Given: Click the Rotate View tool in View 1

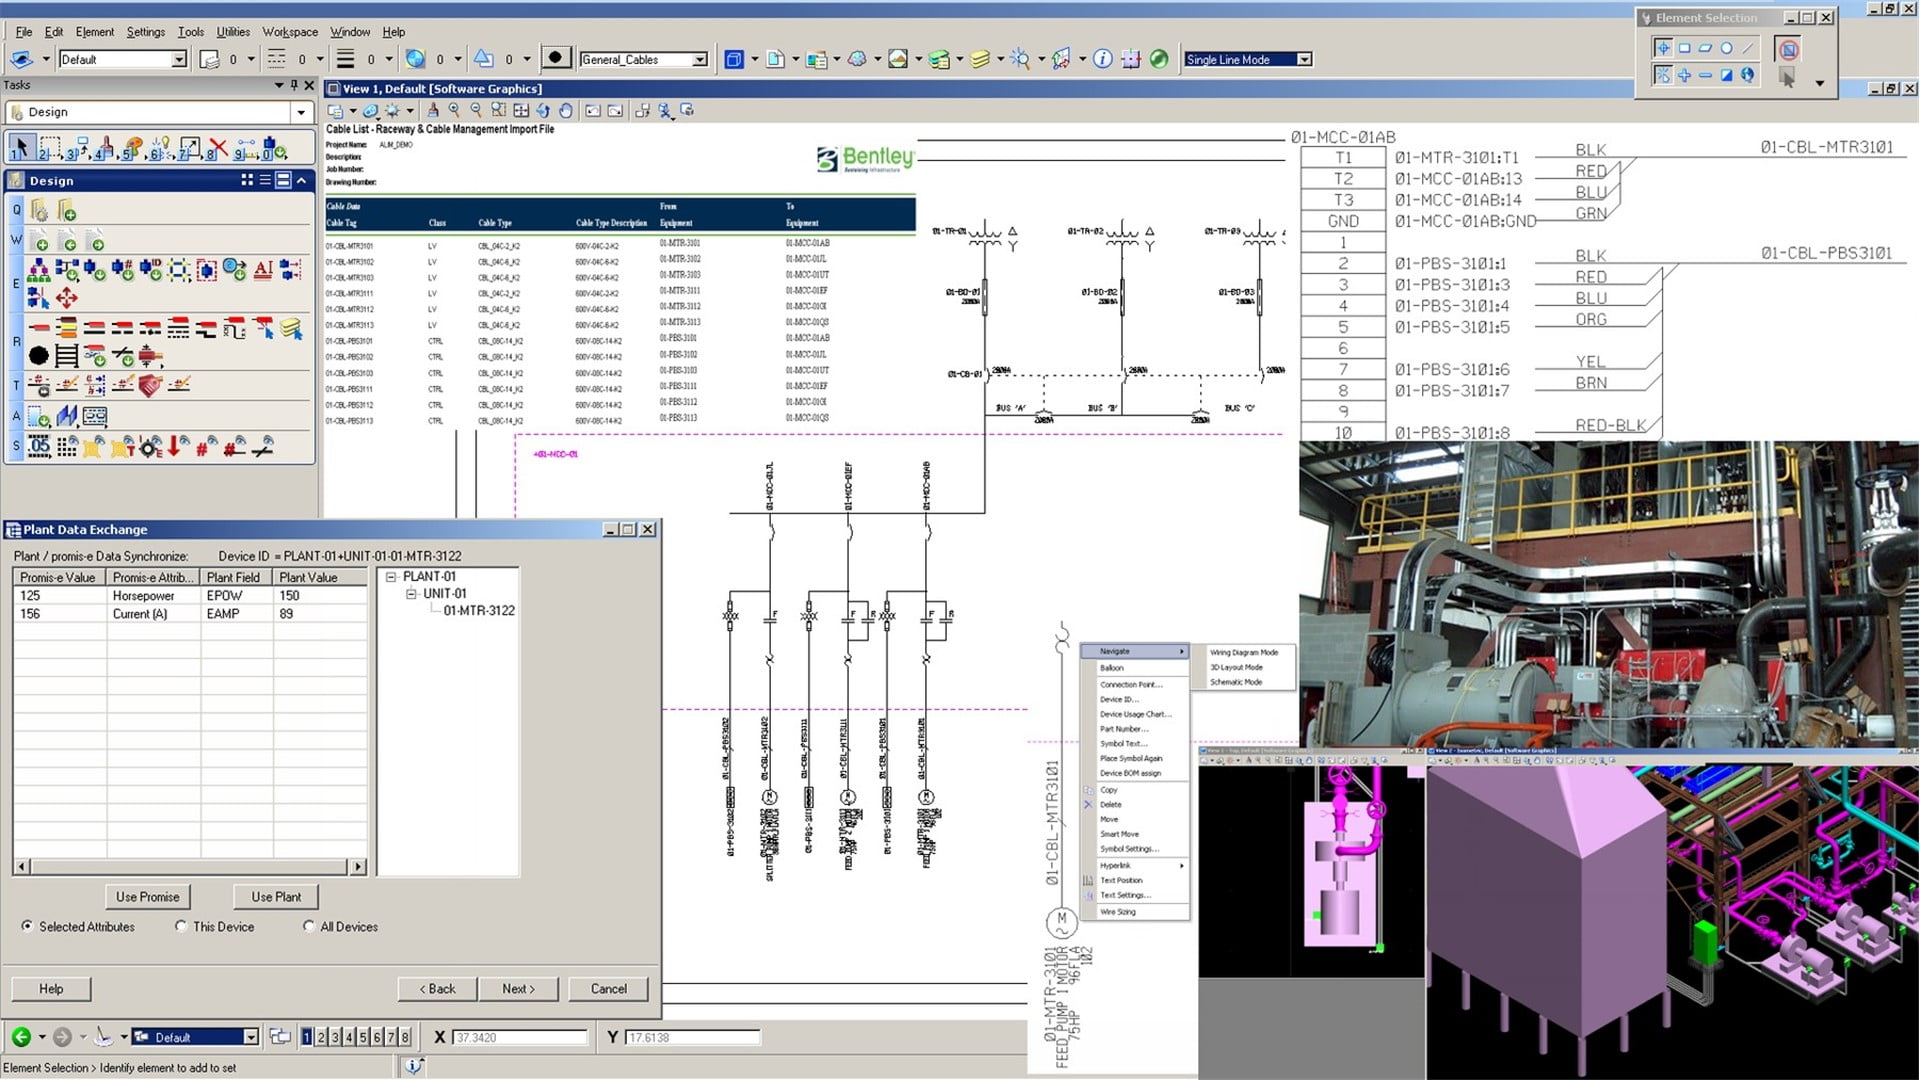Looking at the screenshot, I should 544,111.
